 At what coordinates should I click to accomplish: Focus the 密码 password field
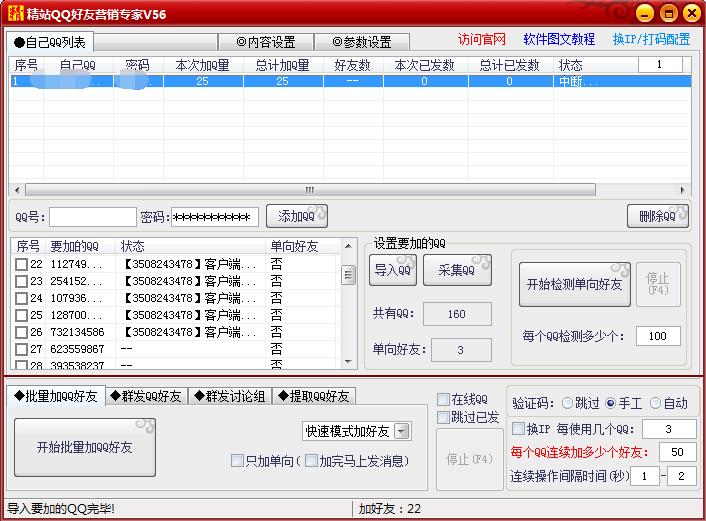pos(215,217)
